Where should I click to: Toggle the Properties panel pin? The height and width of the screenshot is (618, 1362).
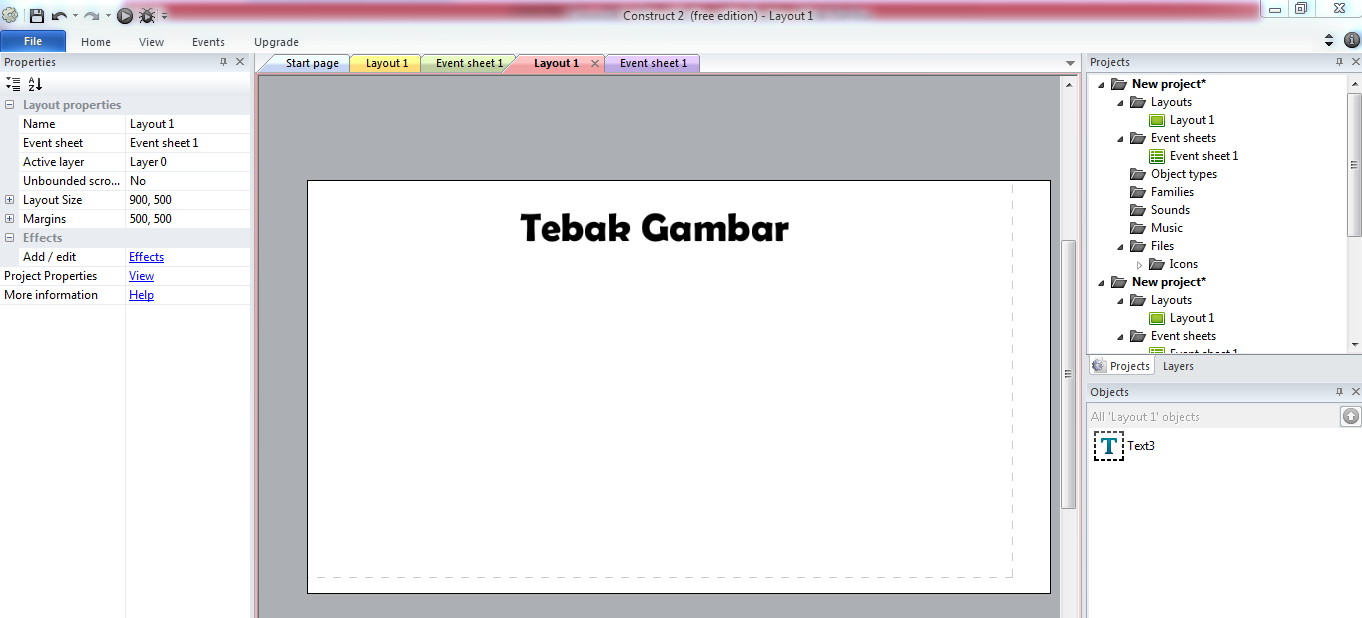point(223,62)
